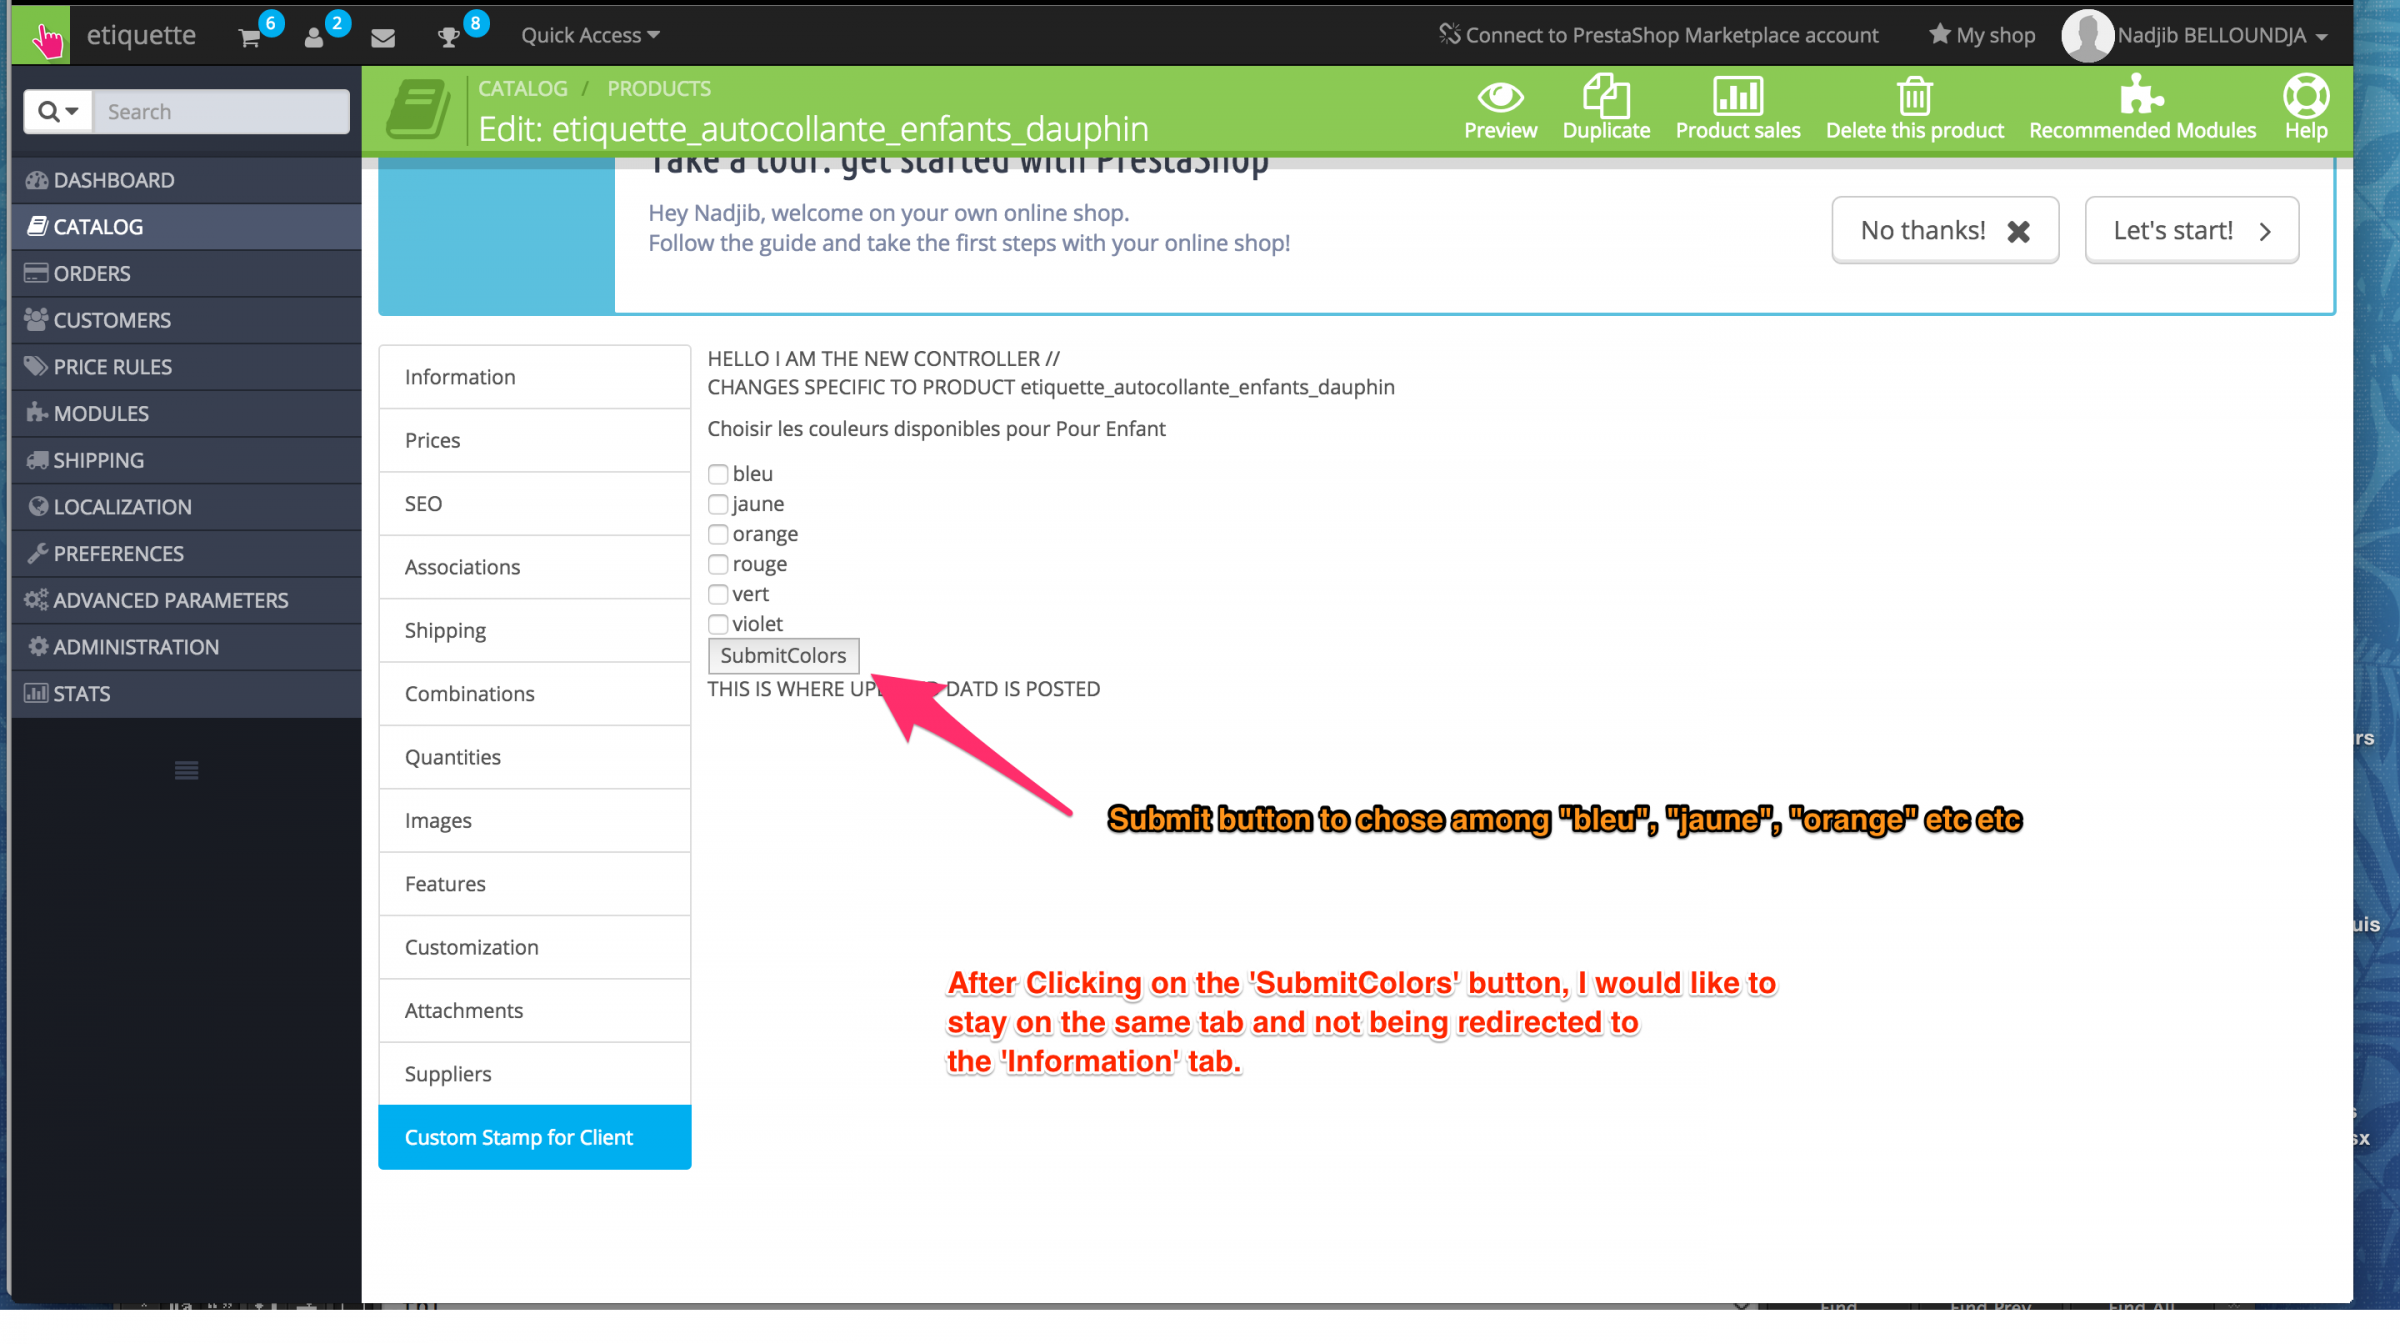Open the shopping cart notifications icon
The image size is (2400, 1344).
250,38
